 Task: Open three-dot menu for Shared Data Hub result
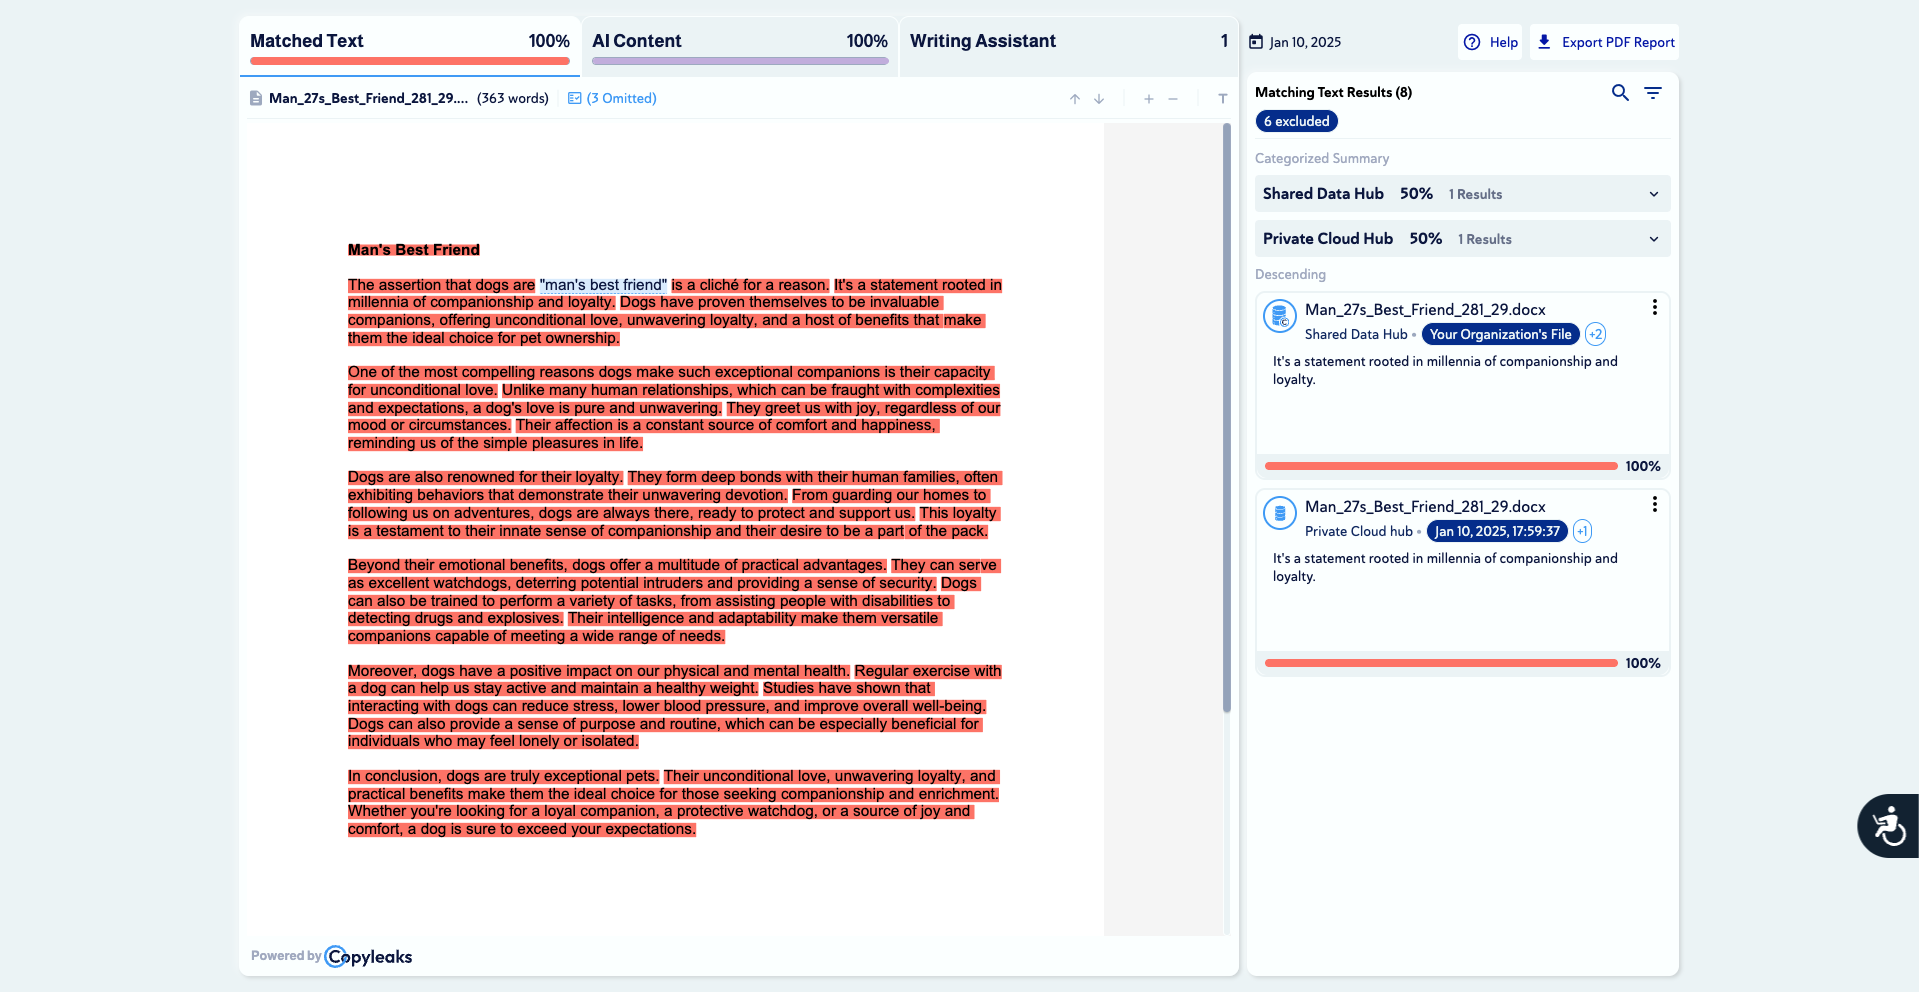point(1654,308)
